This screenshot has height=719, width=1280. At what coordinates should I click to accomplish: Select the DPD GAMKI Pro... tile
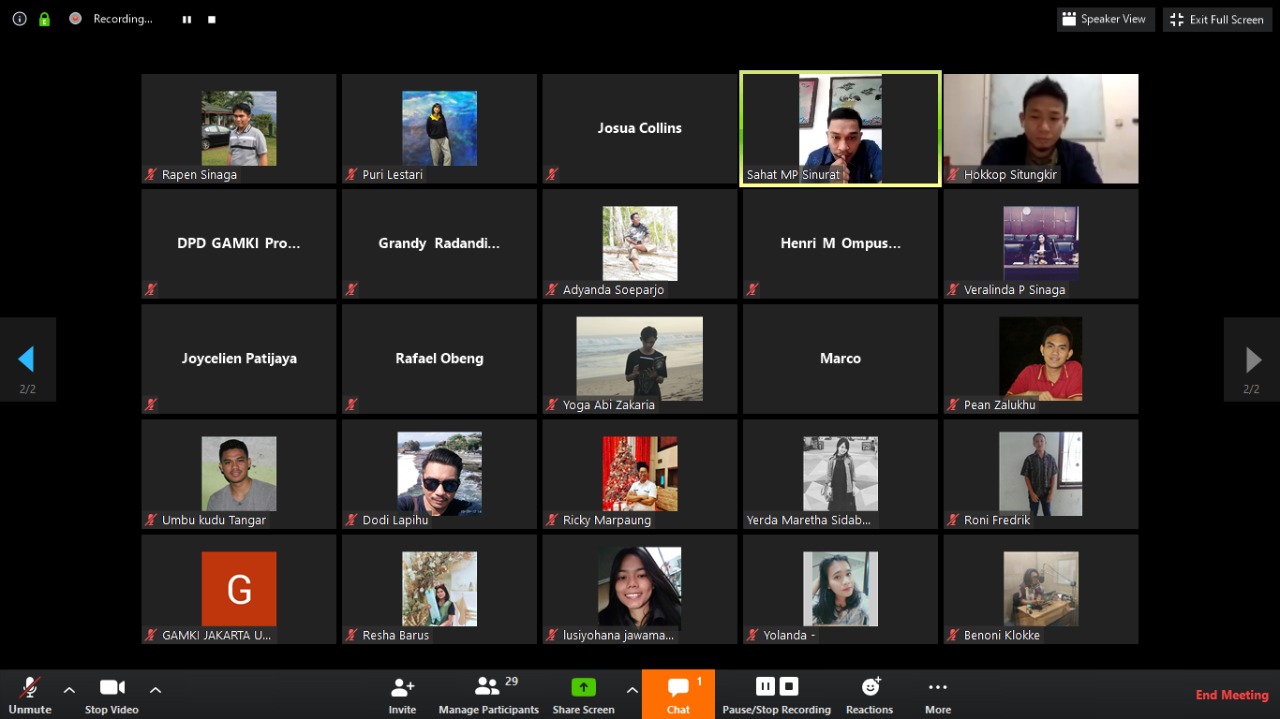[x=239, y=243]
